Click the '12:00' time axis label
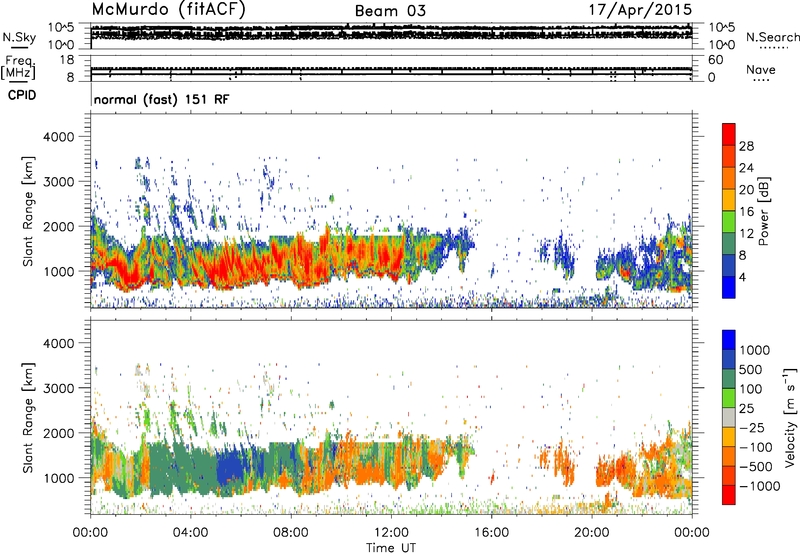The image size is (800, 554). click(391, 533)
